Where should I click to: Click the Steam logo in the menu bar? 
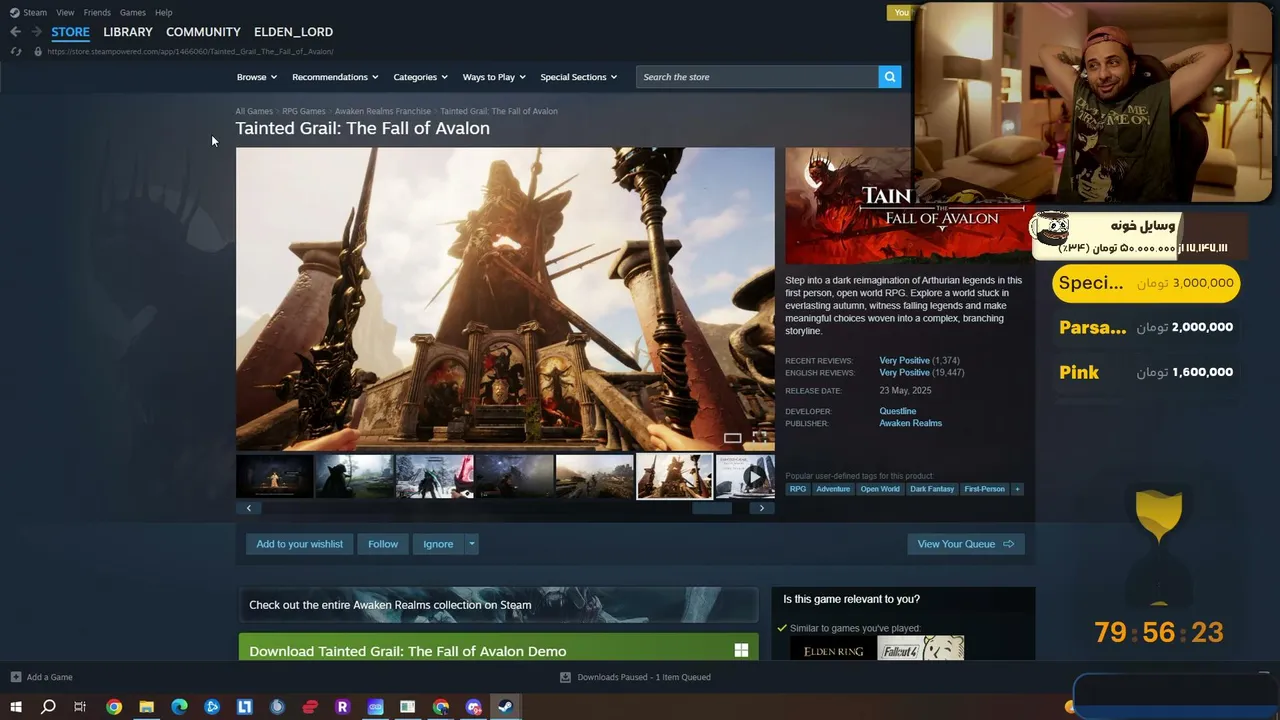[x=14, y=12]
